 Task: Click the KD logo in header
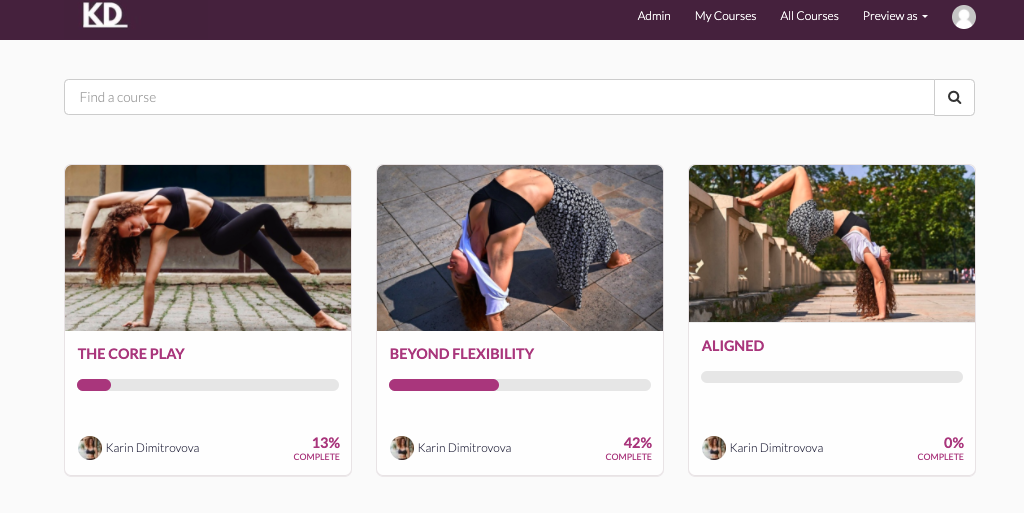click(104, 15)
